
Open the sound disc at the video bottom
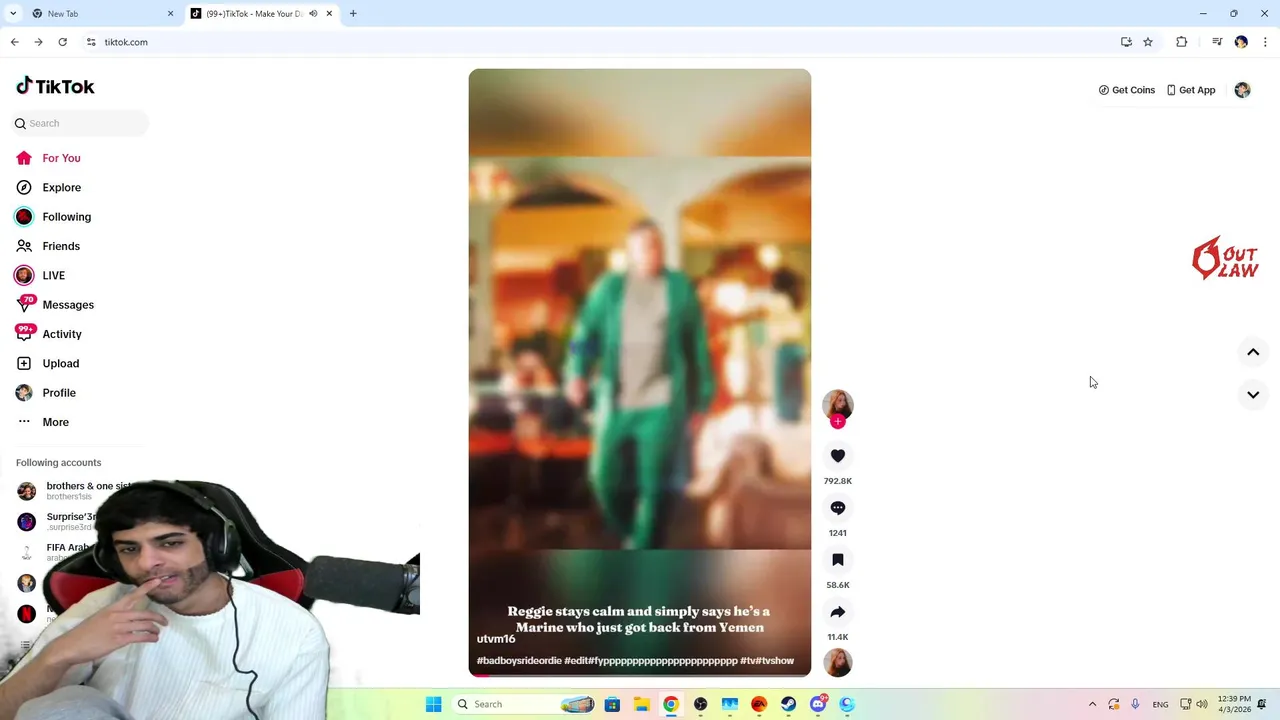pos(838,662)
